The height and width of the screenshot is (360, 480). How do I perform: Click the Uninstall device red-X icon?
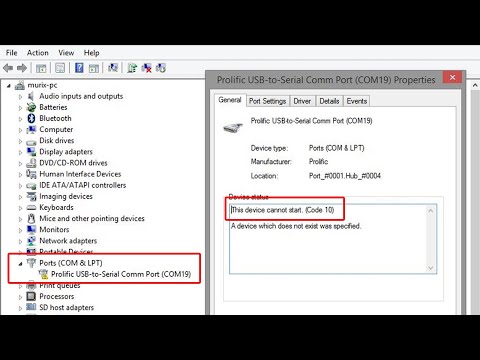click(146, 68)
